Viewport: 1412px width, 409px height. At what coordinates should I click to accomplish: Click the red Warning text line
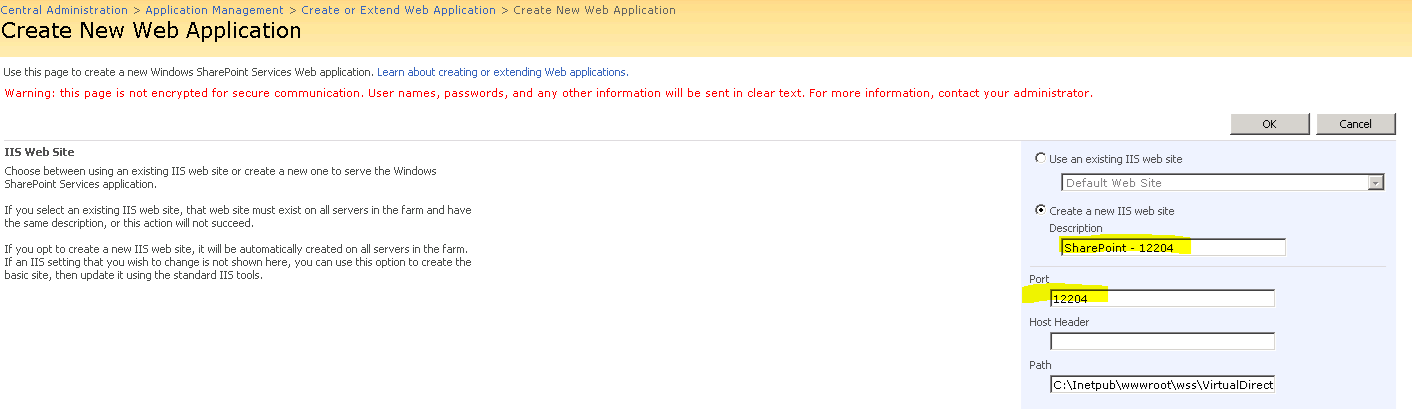point(548,93)
